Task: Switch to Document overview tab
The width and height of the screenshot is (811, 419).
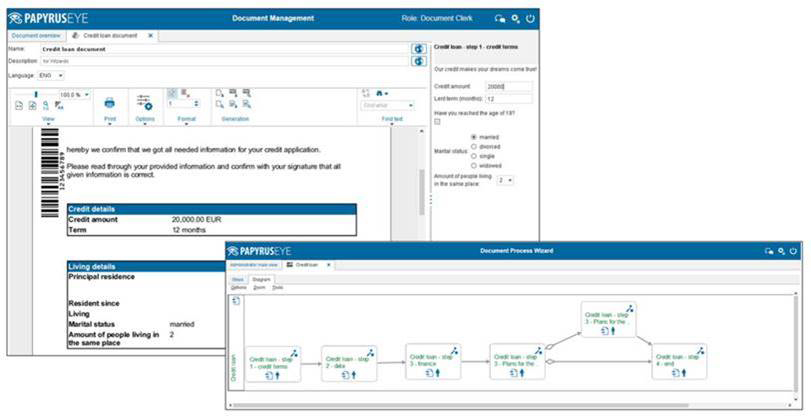Action: point(36,36)
